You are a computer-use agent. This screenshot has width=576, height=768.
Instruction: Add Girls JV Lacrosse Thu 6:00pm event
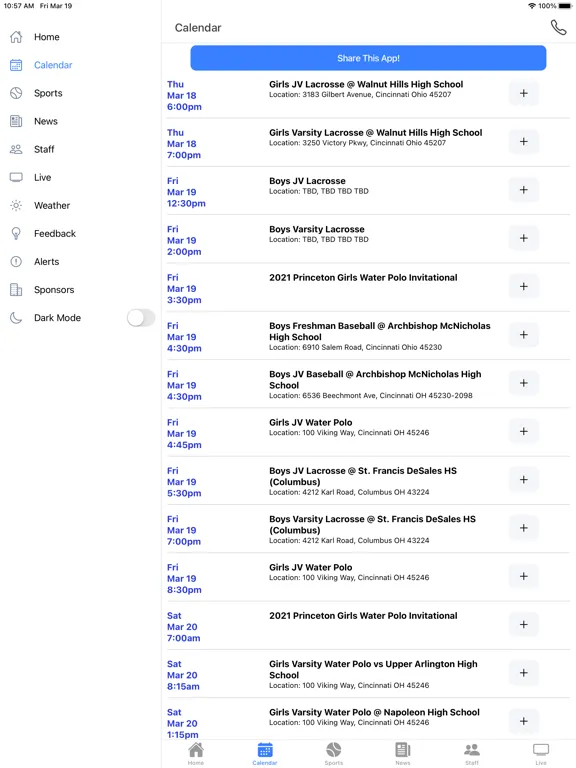click(x=524, y=93)
